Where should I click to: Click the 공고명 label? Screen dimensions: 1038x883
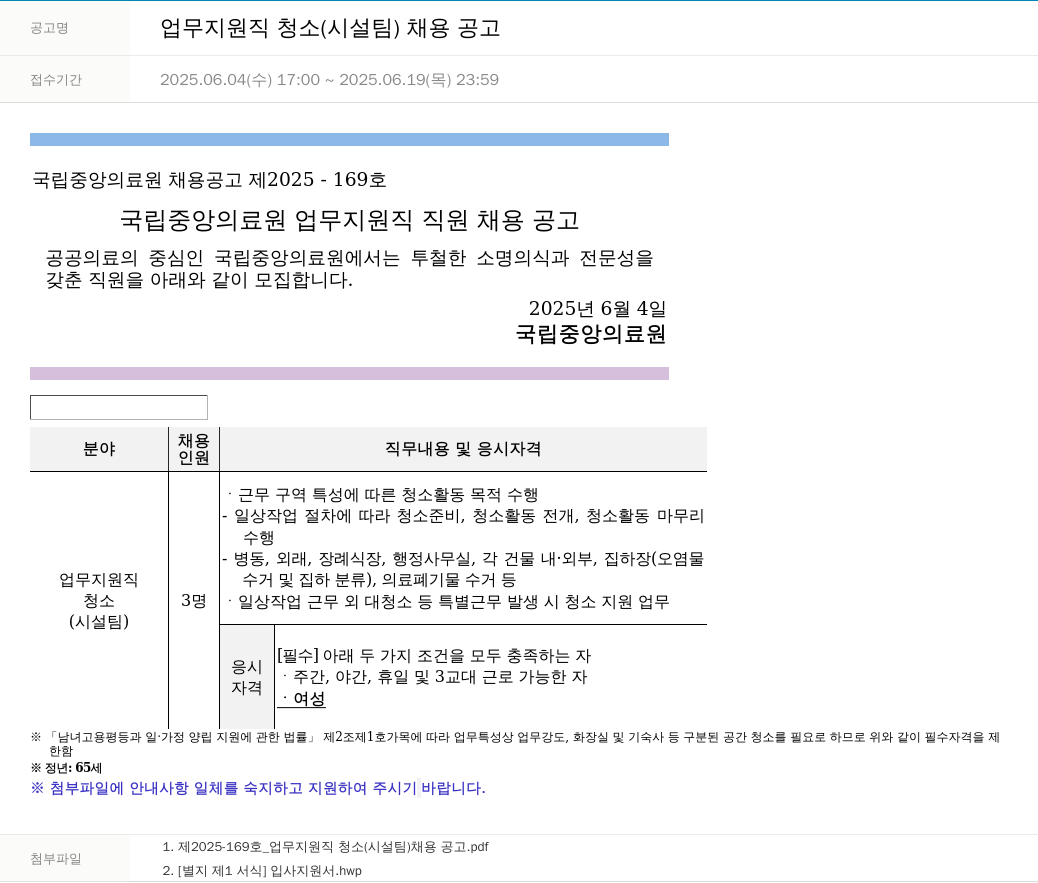tap(49, 28)
